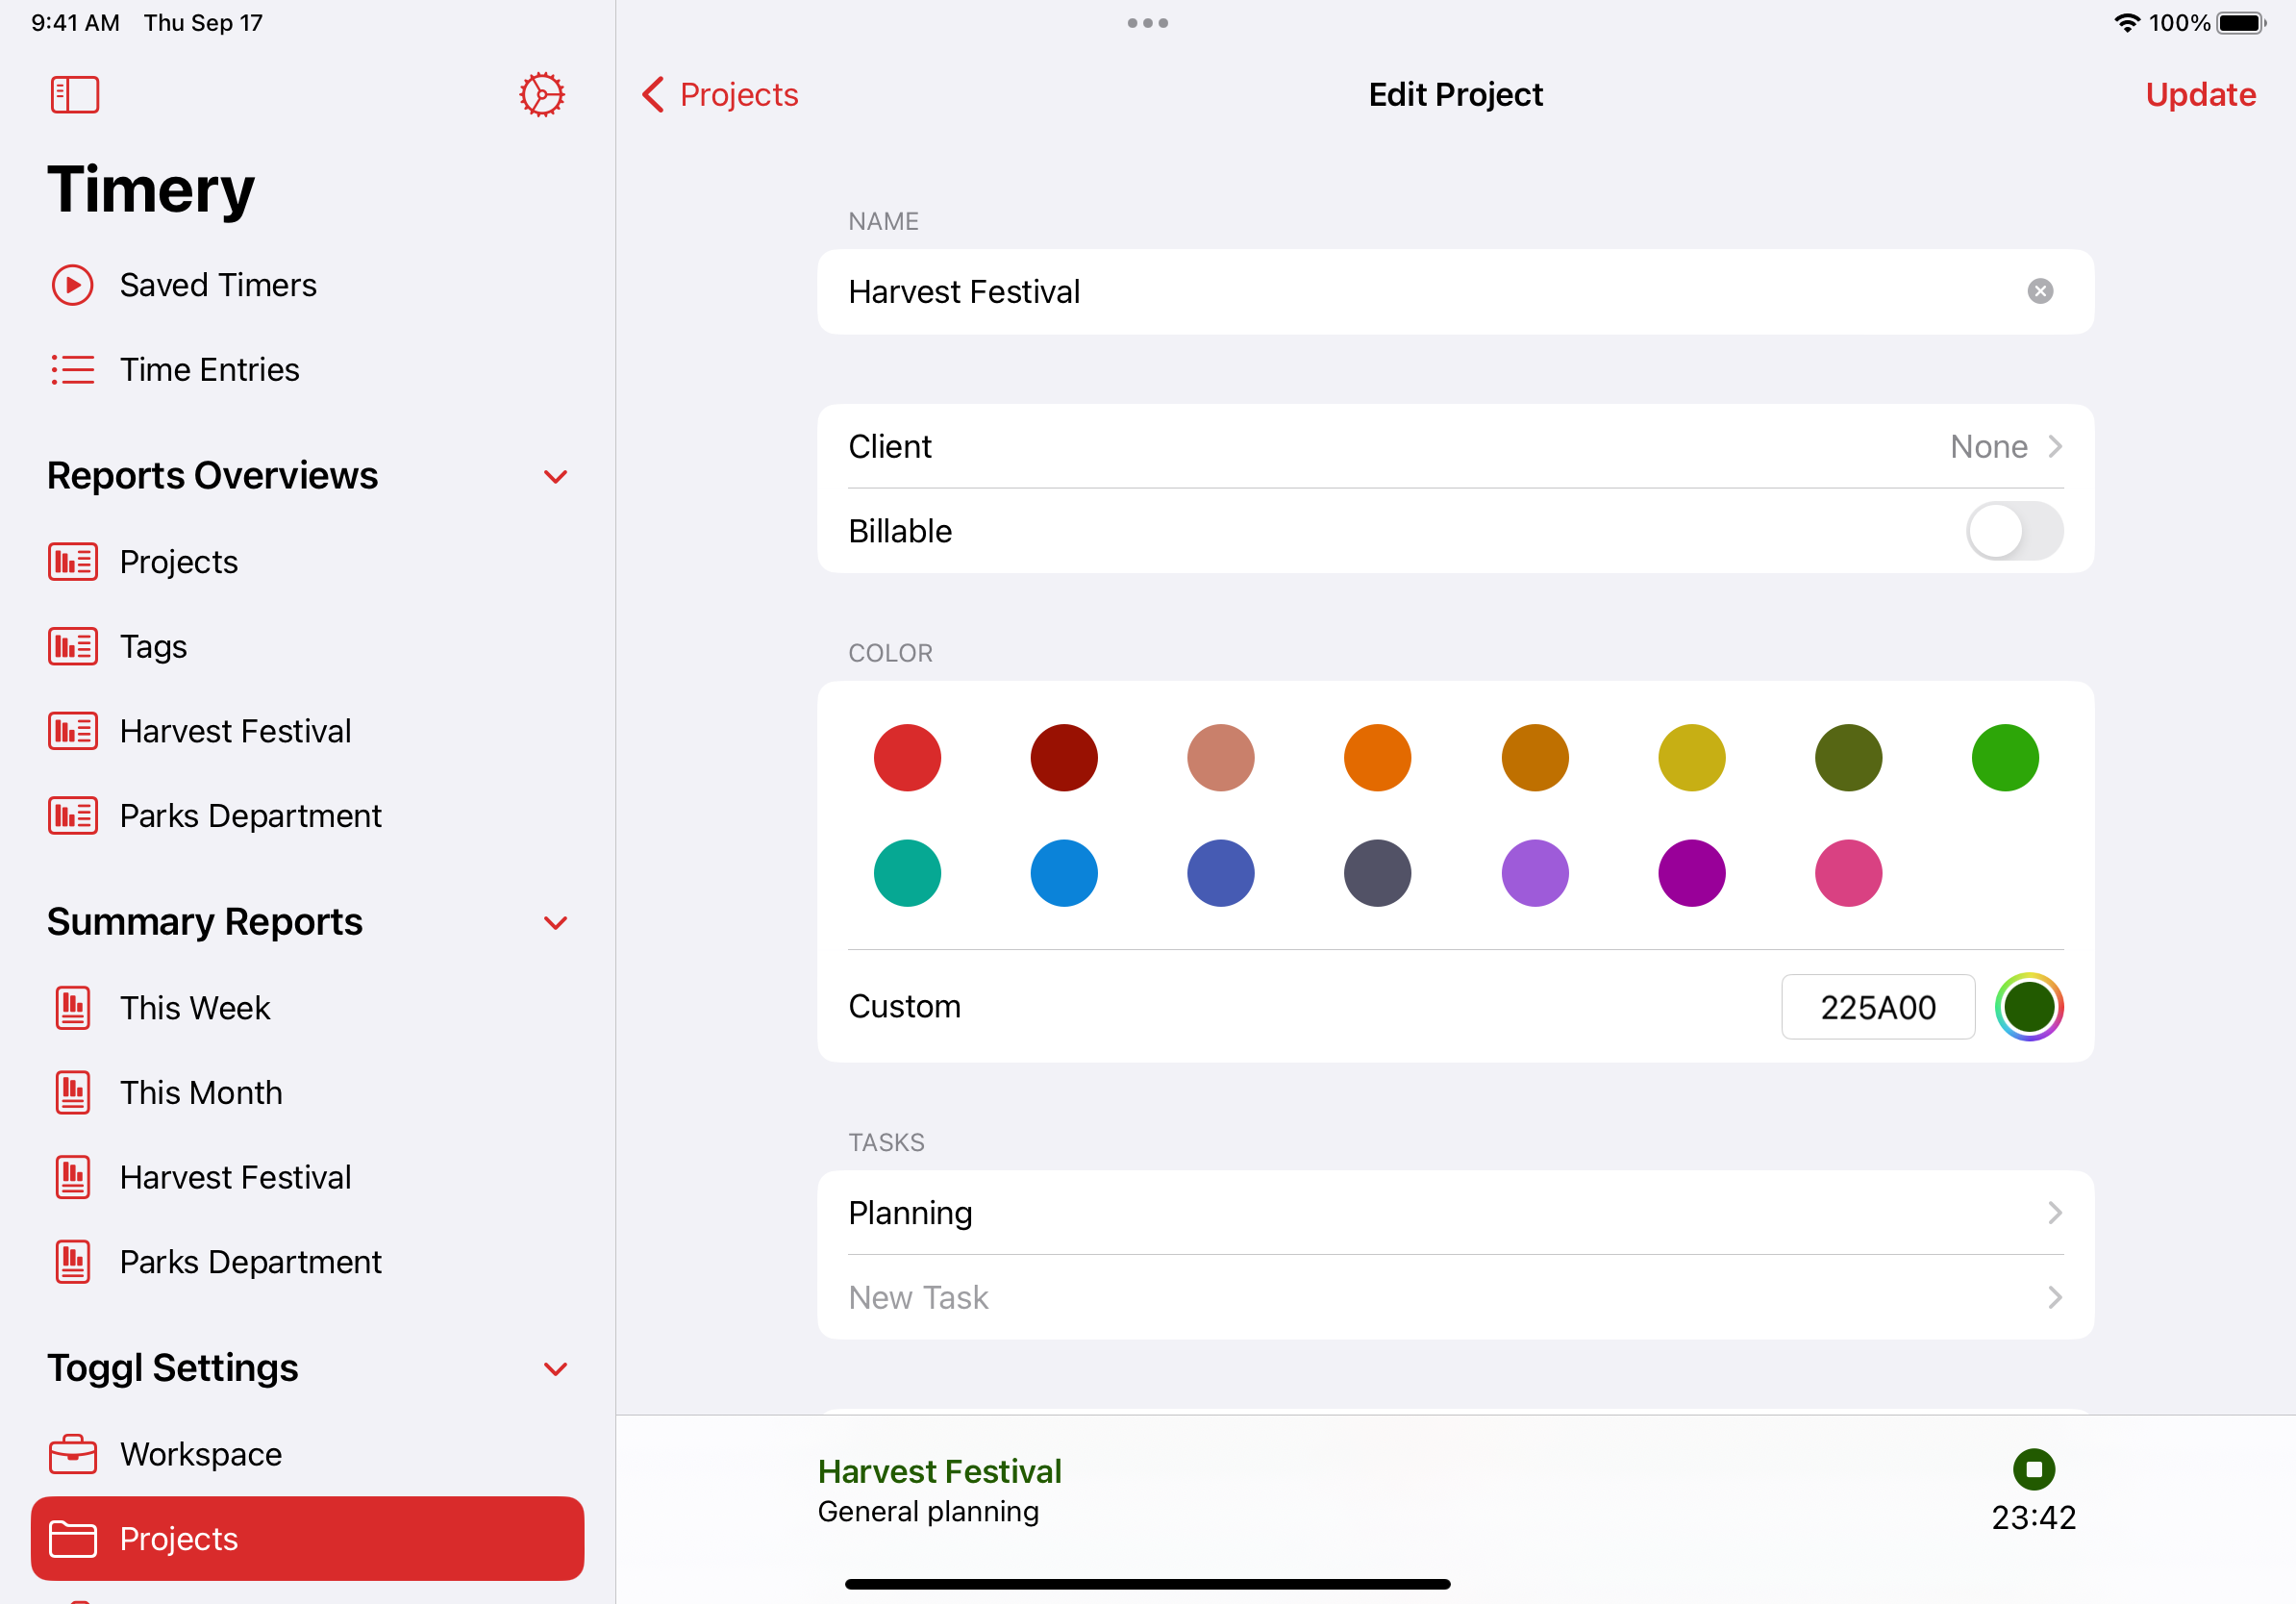
Task: Go back to Projects
Action: tap(720, 95)
